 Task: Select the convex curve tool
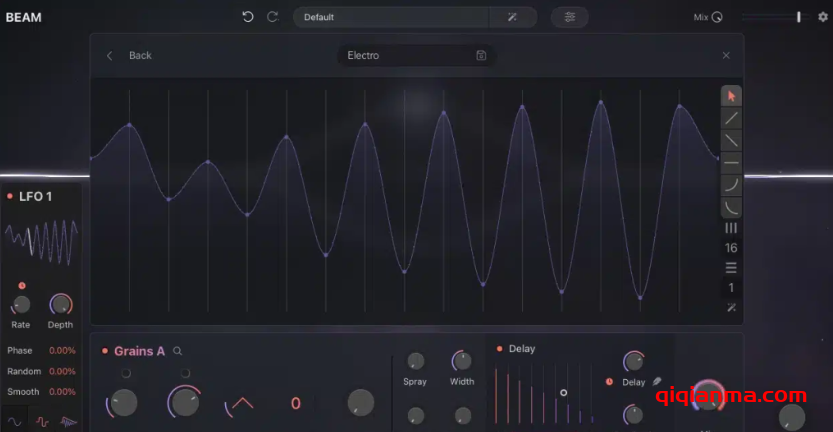tap(731, 185)
